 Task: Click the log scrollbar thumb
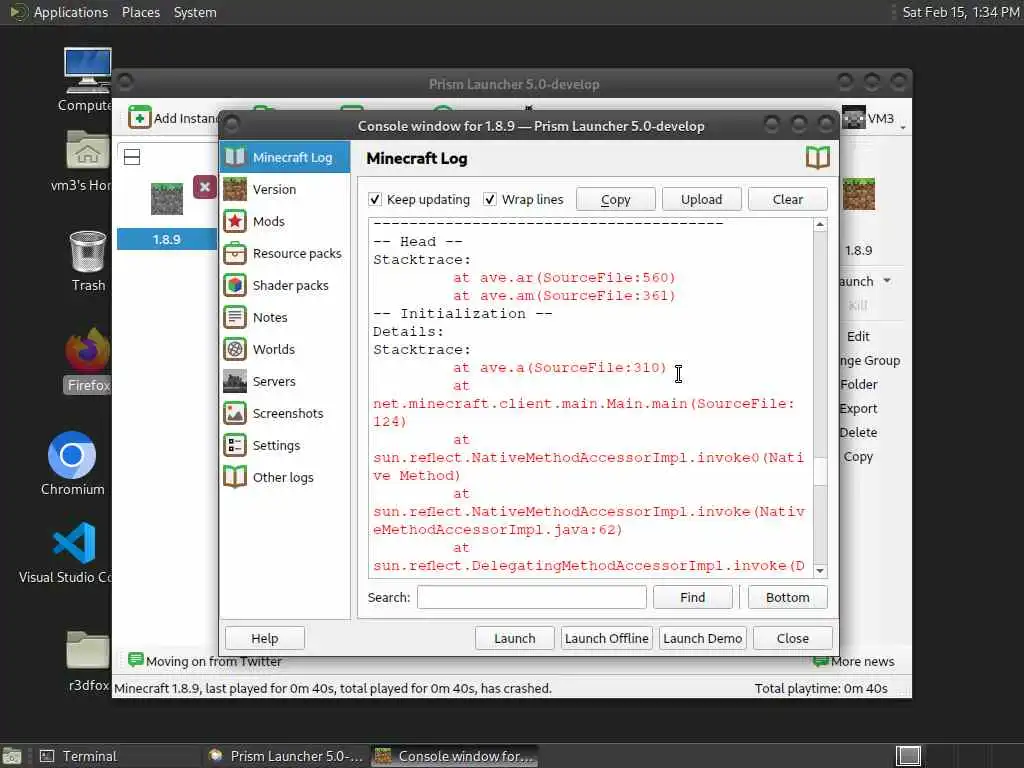[x=820, y=472]
